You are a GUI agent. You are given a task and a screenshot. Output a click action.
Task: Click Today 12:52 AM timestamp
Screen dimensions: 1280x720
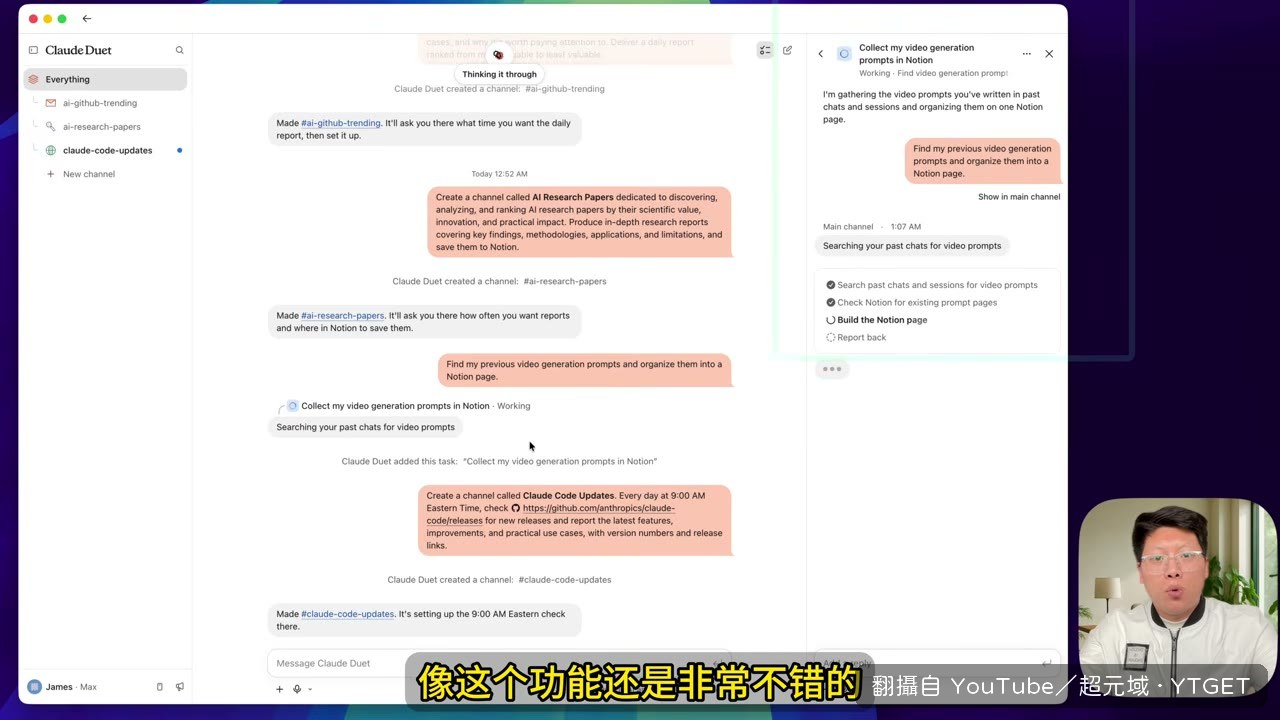[x=499, y=174]
